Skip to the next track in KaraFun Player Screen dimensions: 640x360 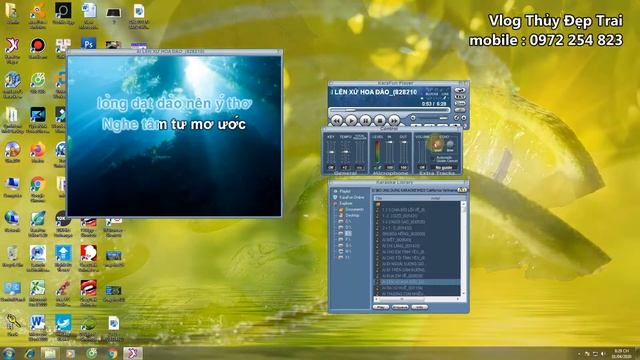point(394,121)
